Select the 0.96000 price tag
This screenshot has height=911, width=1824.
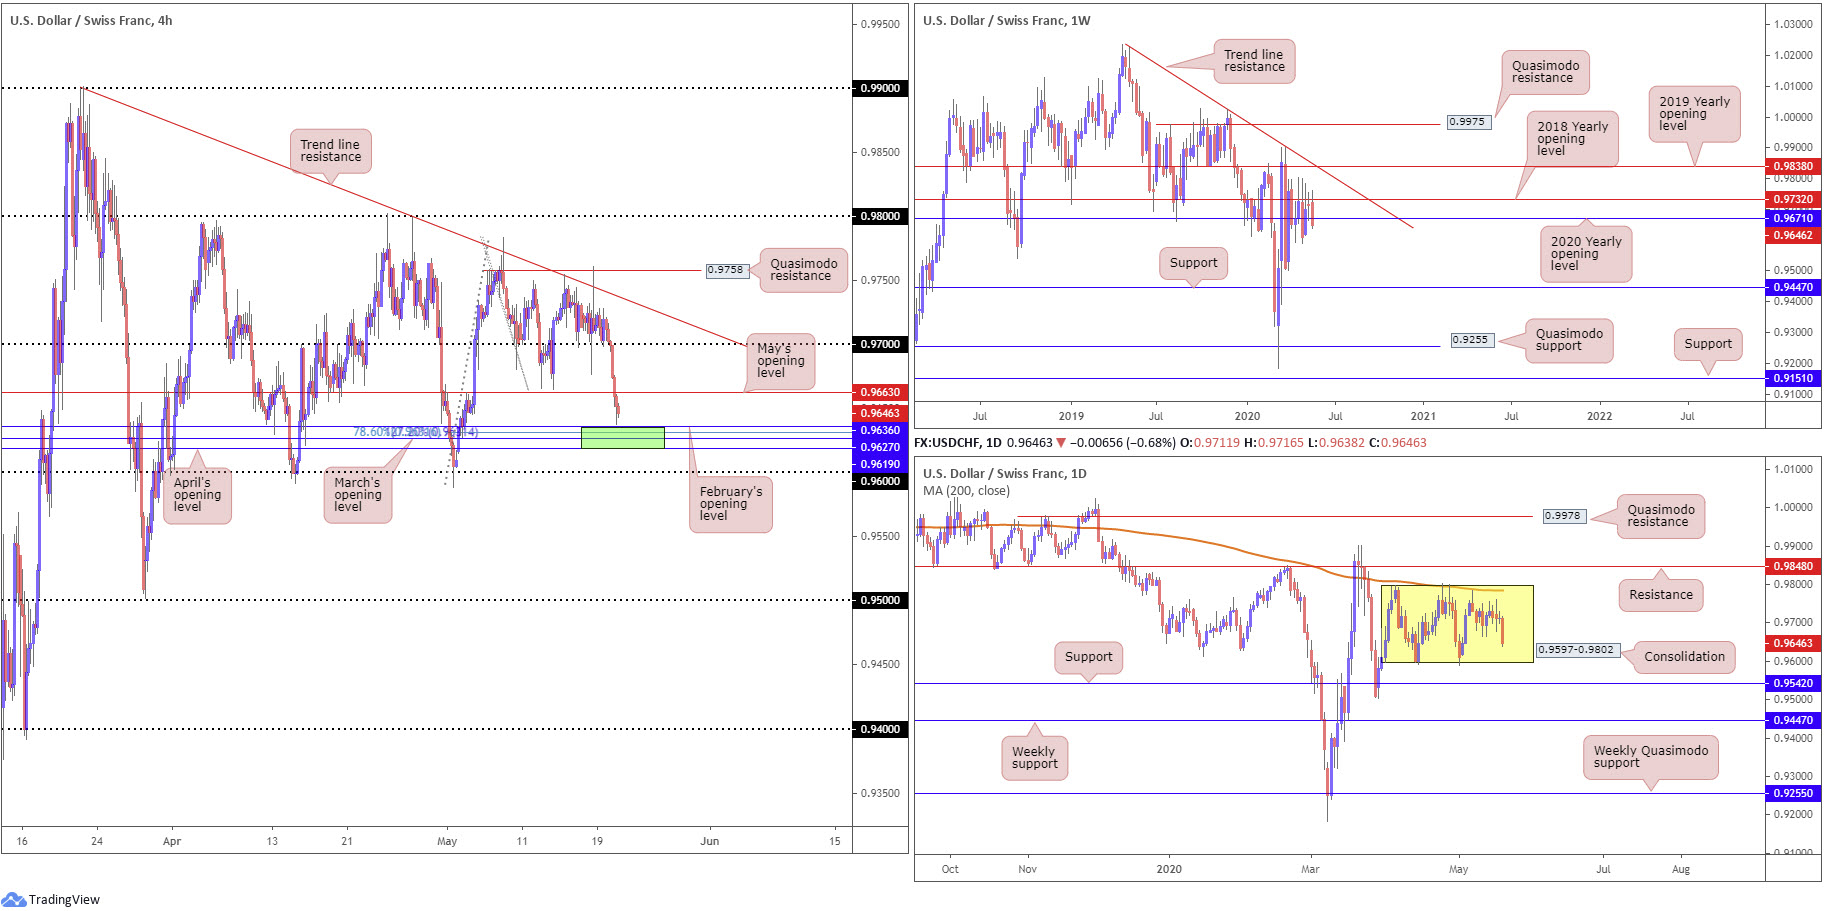[x=880, y=481]
